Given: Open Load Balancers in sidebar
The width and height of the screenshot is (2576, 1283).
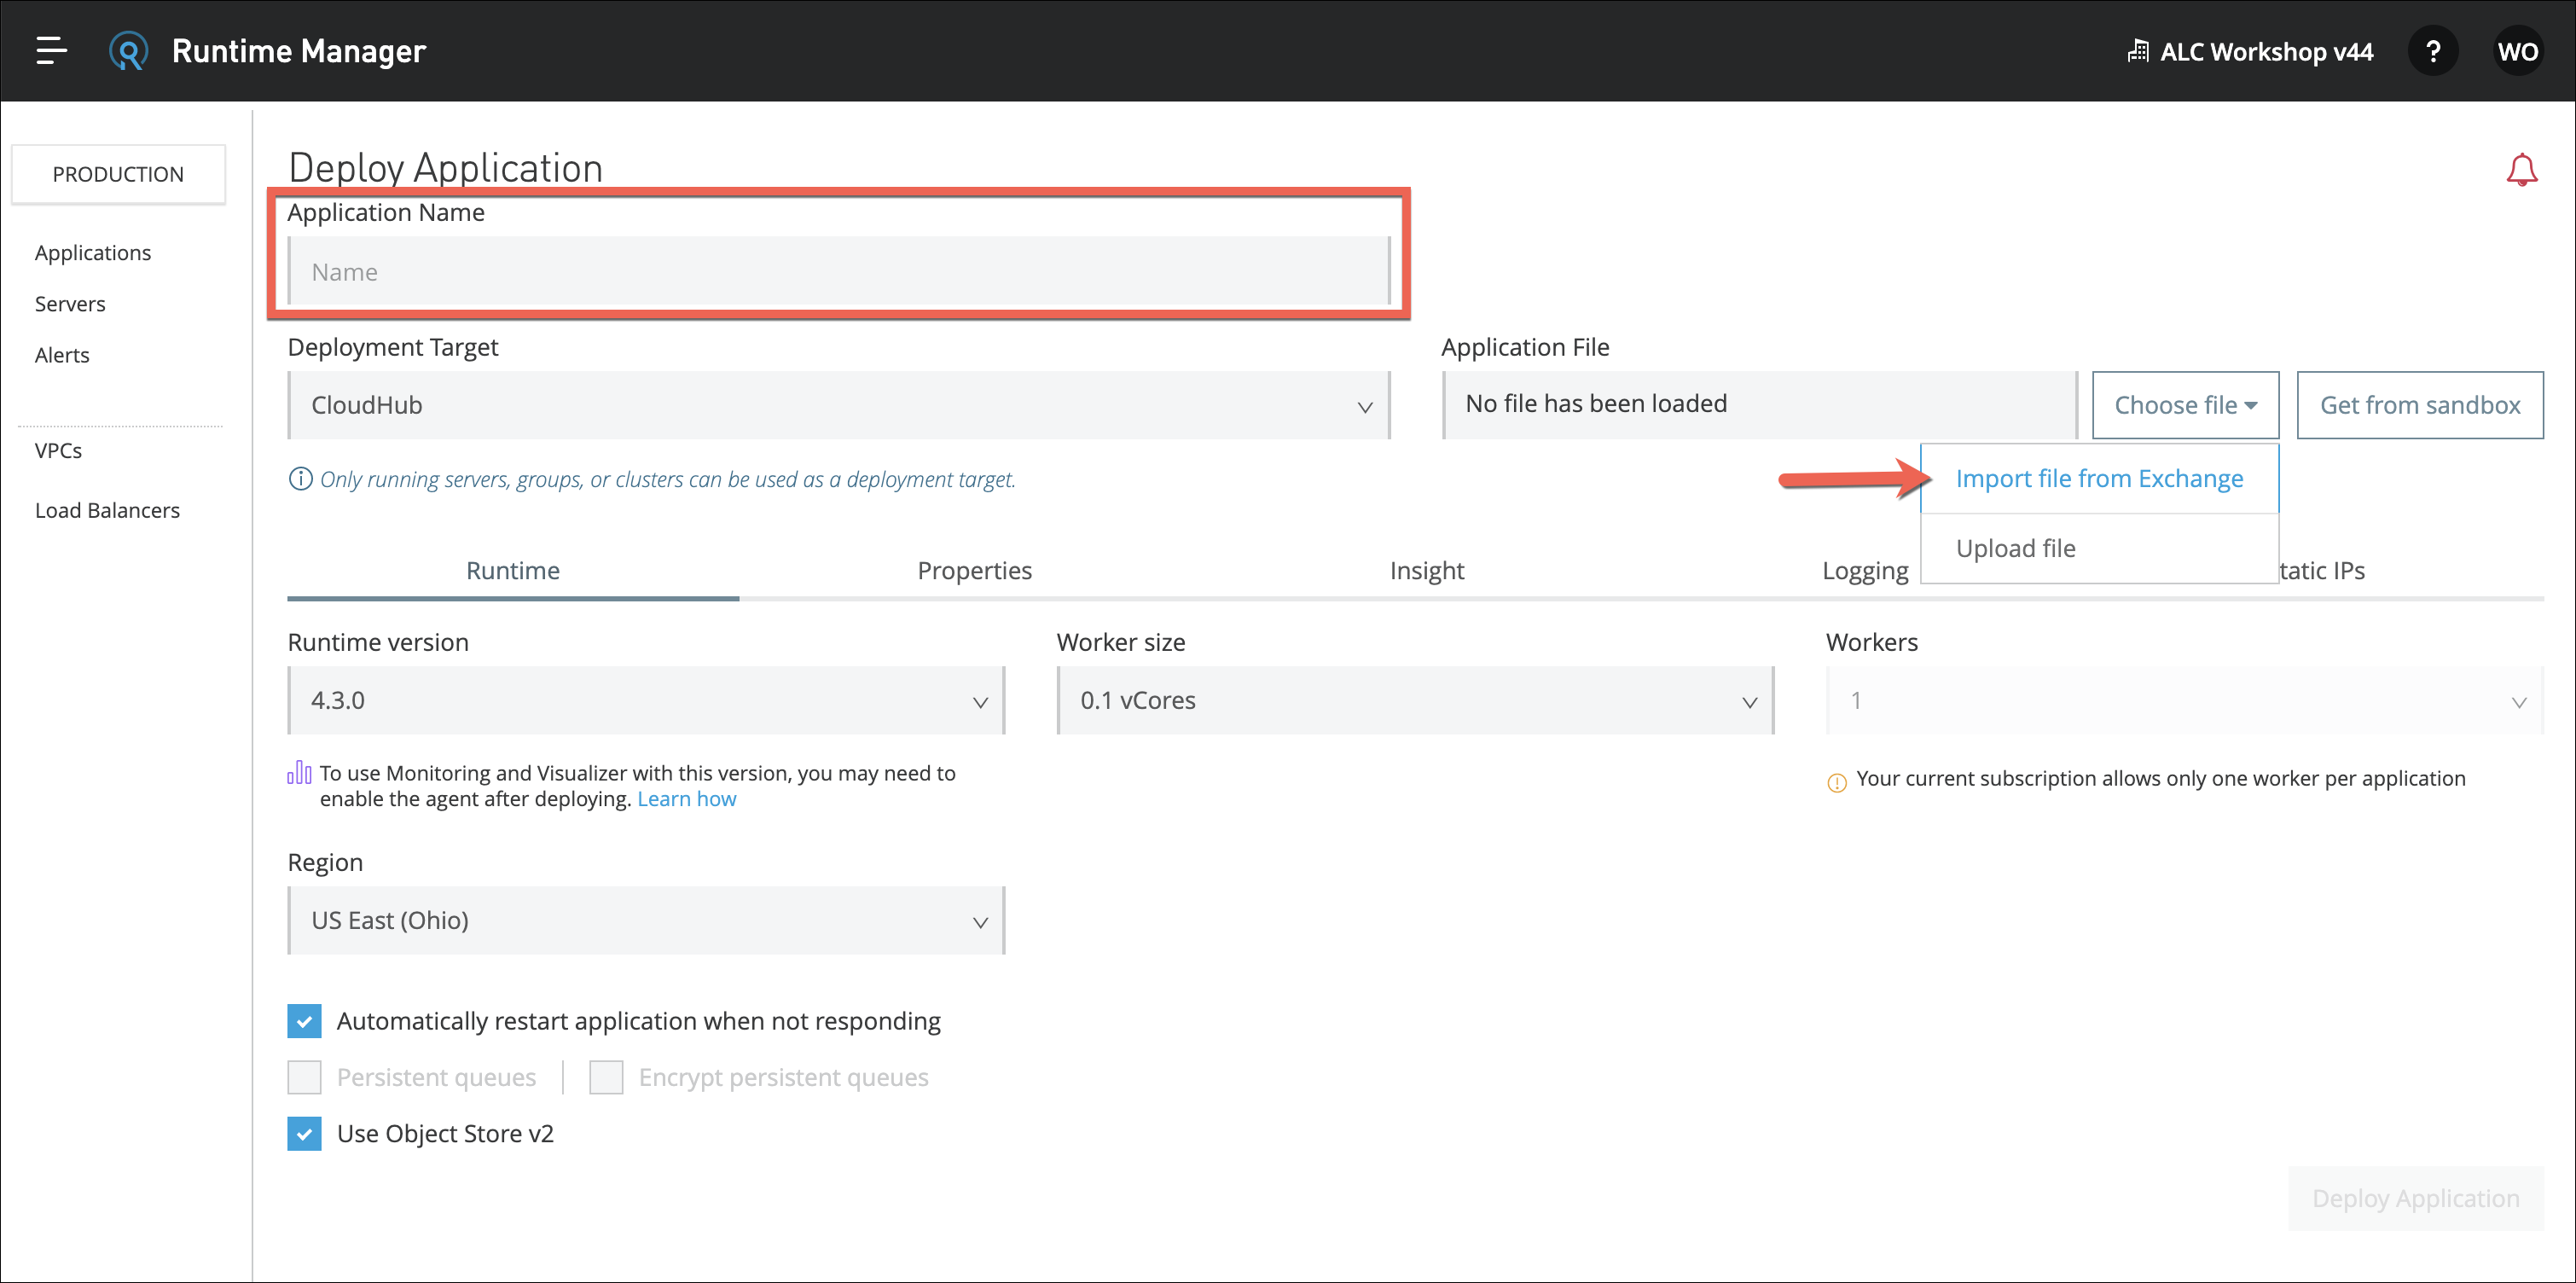Looking at the screenshot, I should 107,510.
